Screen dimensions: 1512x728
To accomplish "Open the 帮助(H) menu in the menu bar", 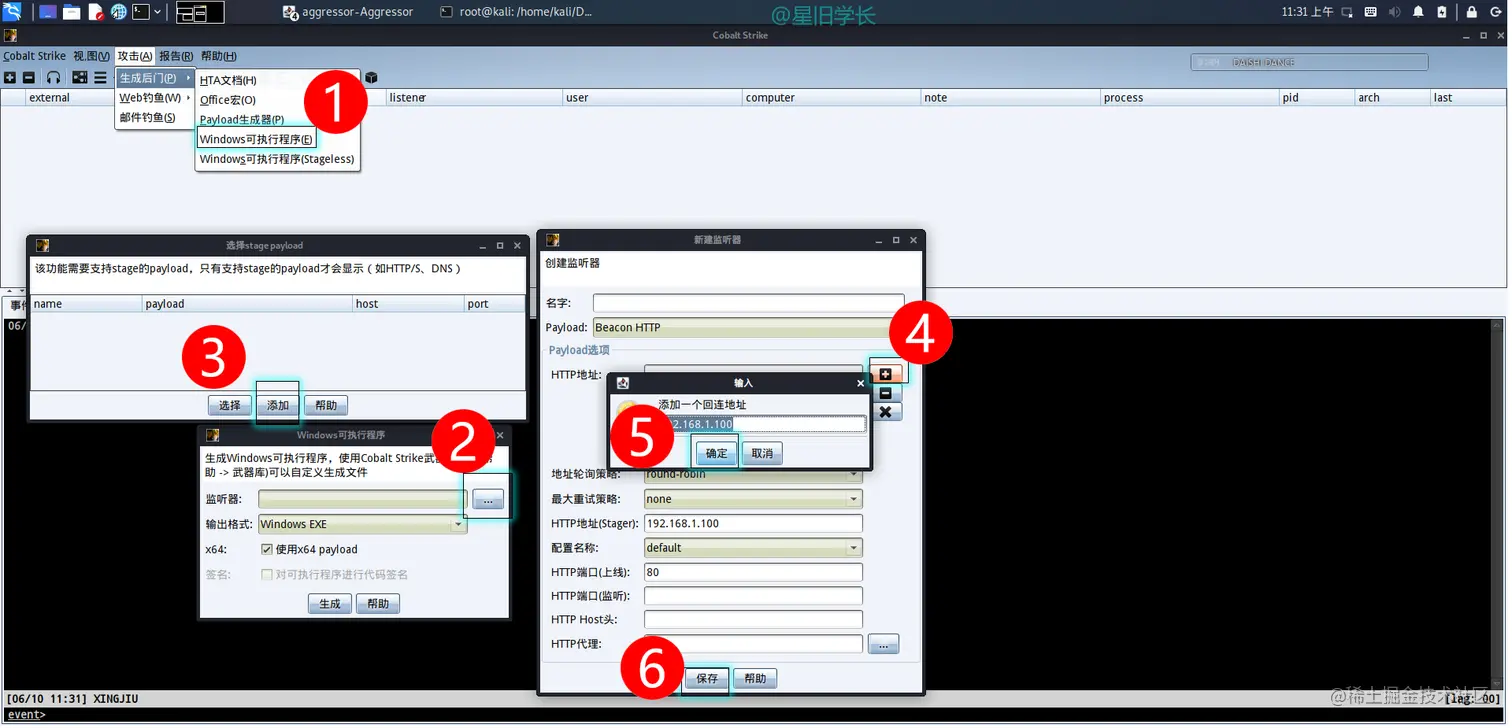I will [219, 56].
